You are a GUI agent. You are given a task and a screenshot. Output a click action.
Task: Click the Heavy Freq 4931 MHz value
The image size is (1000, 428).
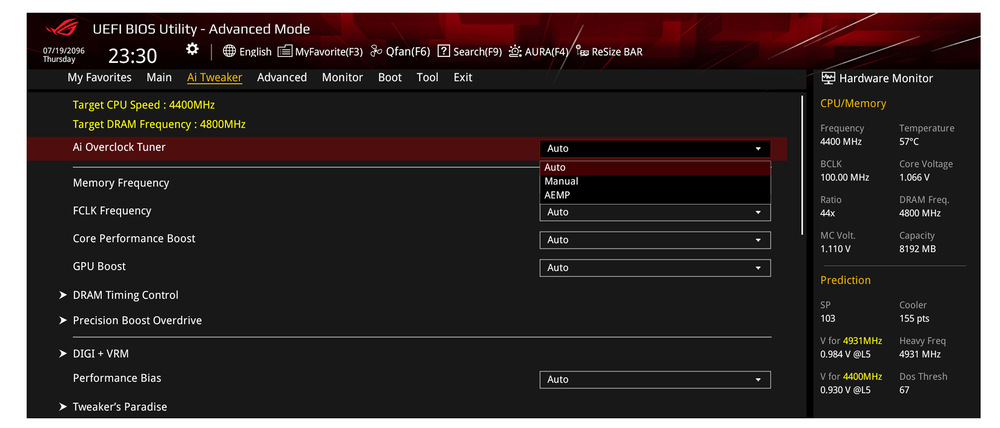click(x=920, y=354)
